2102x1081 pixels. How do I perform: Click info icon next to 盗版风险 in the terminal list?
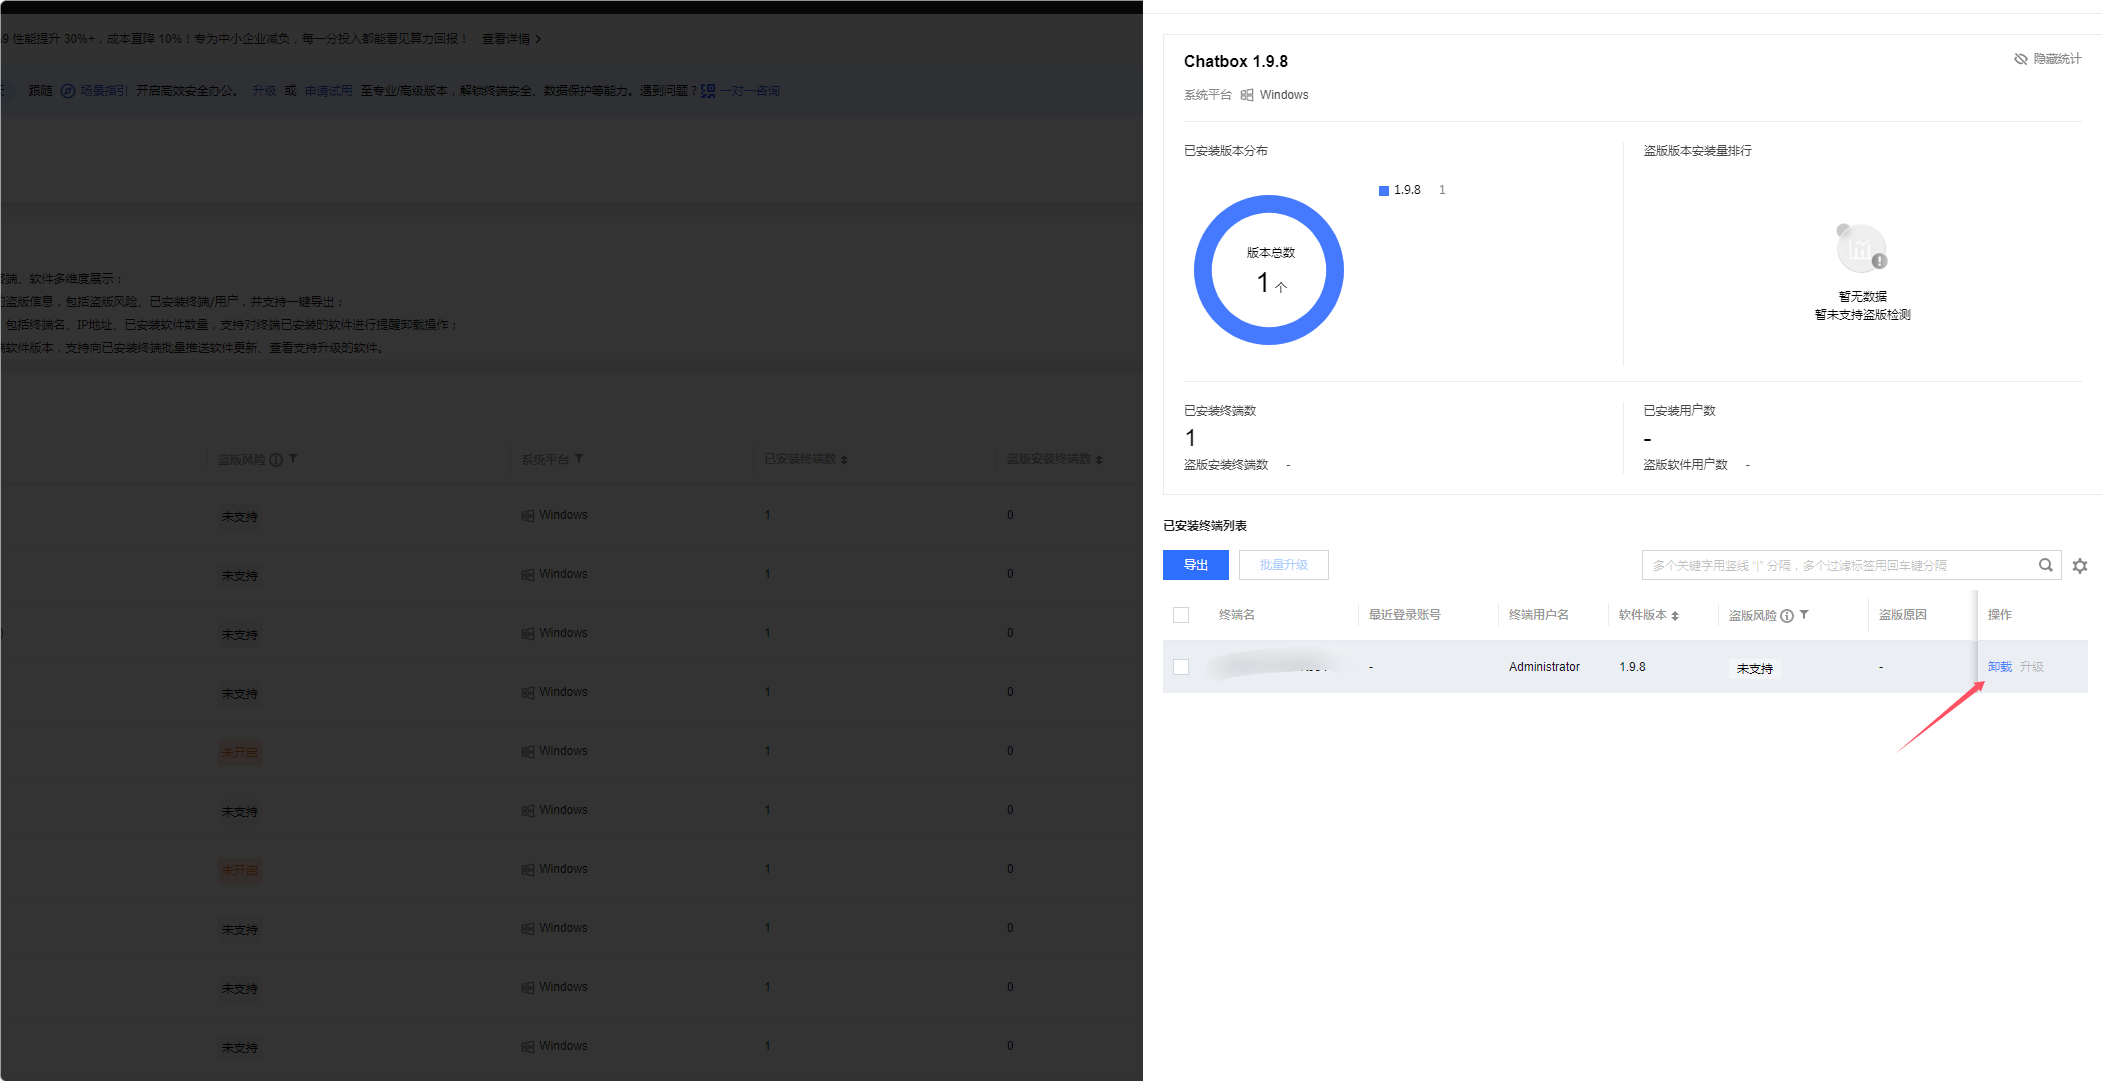[x=1787, y=616]
